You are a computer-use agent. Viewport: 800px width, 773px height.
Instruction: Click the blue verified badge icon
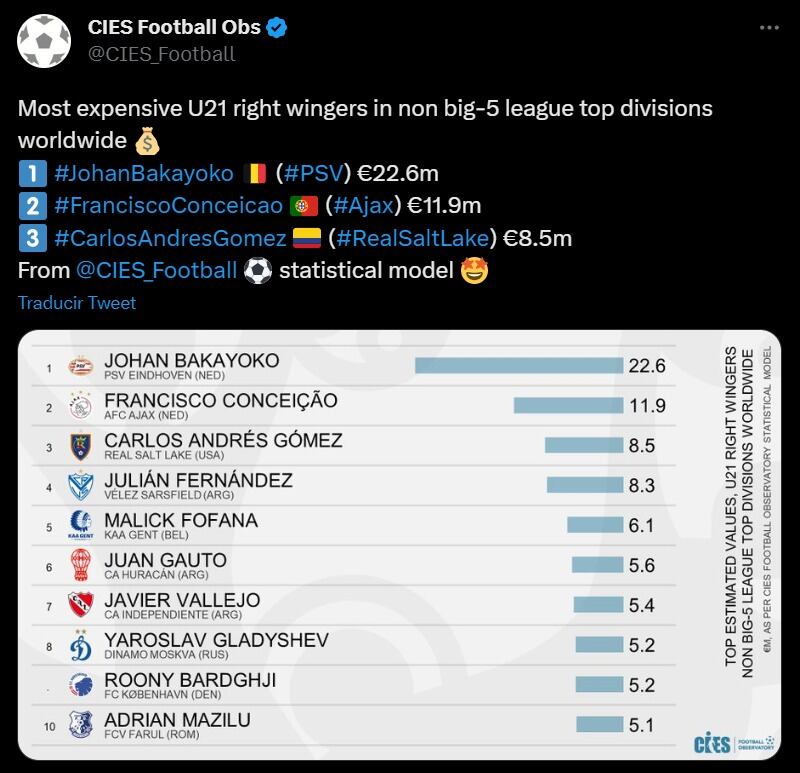(276, 28)
